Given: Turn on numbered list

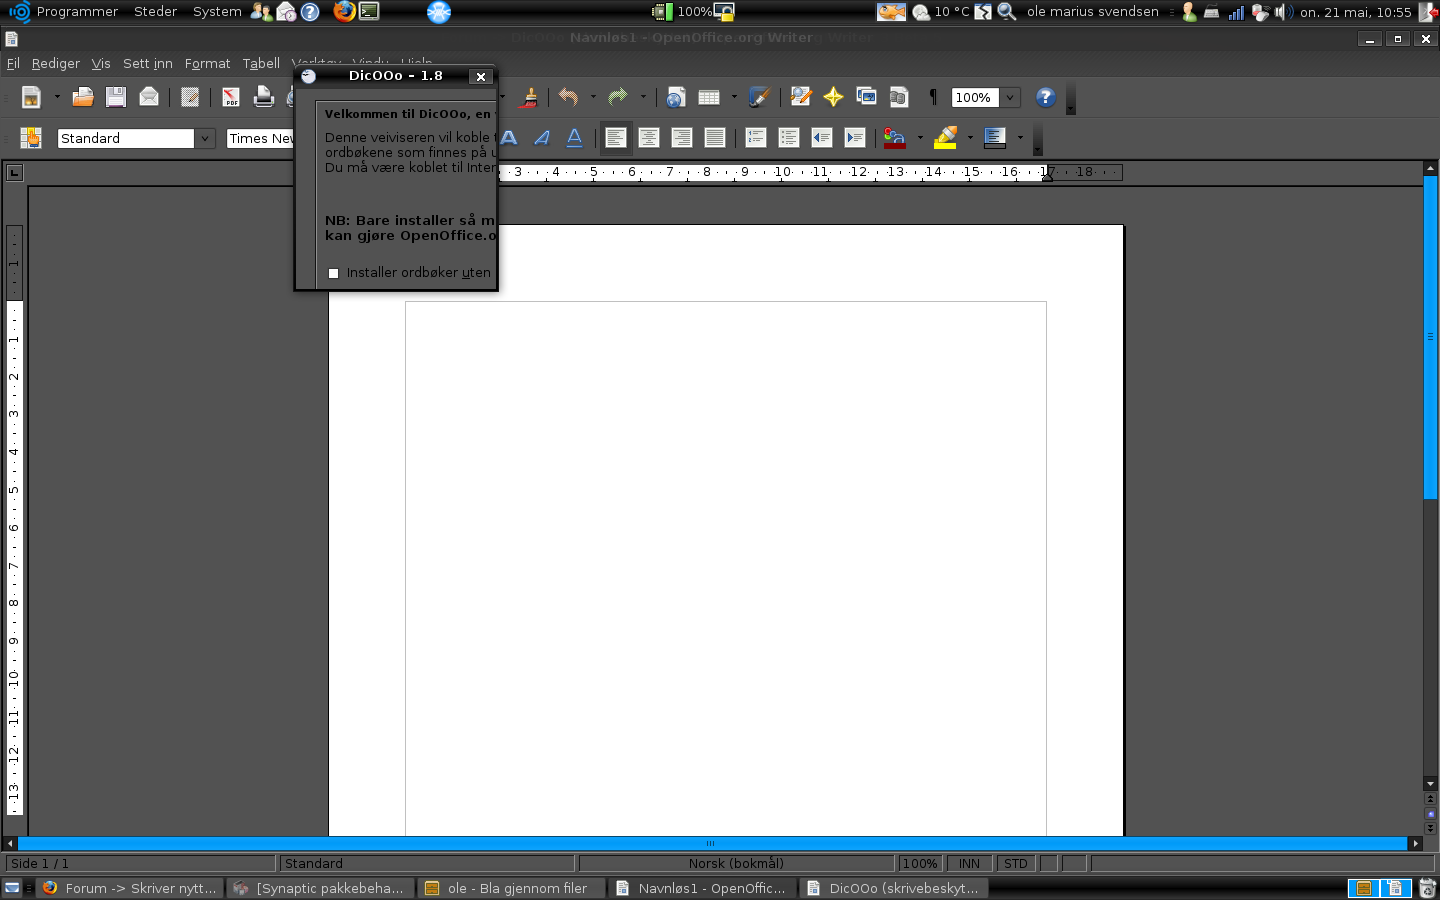Looking at the screenshot, I should 756,138.
